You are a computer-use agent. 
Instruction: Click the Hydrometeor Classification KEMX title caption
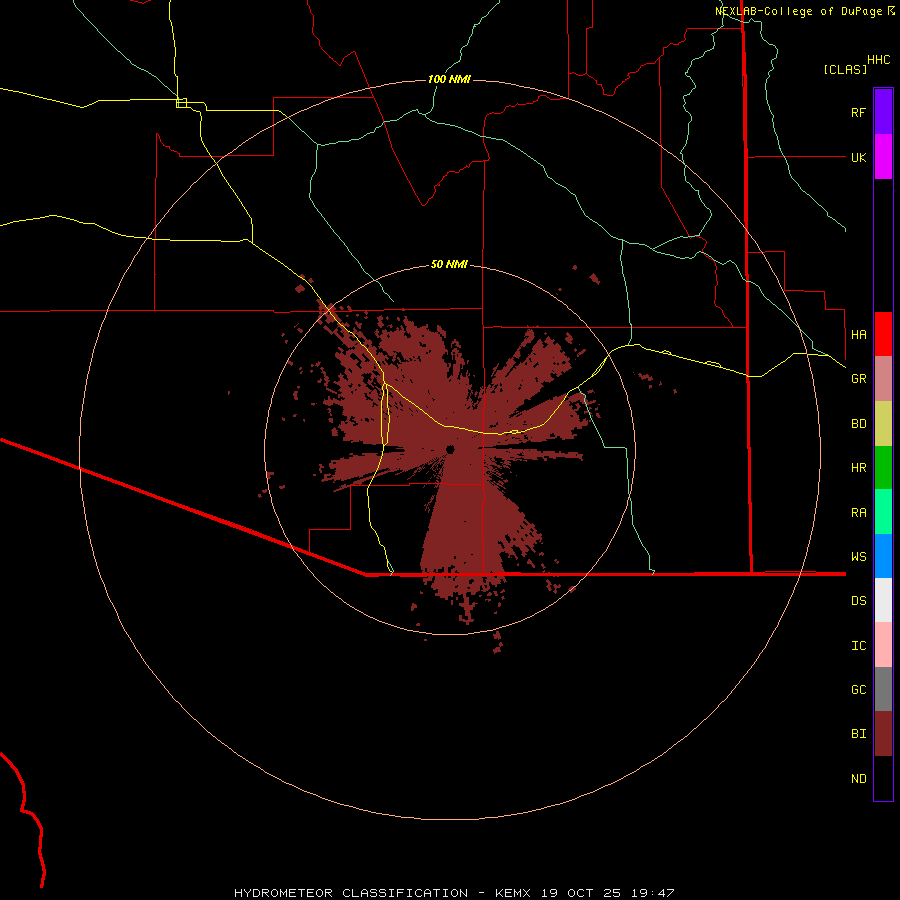pyautogui.click(x=453, y=893)
